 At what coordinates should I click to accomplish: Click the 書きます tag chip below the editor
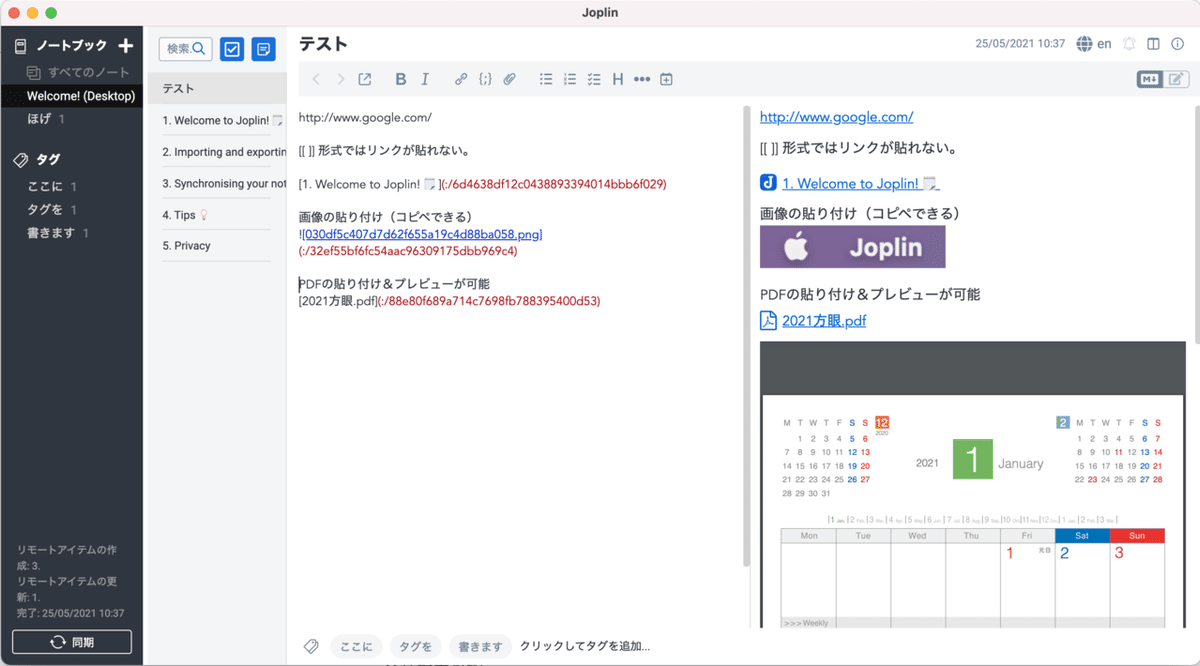pyautogui.click(x=480, y=646)
